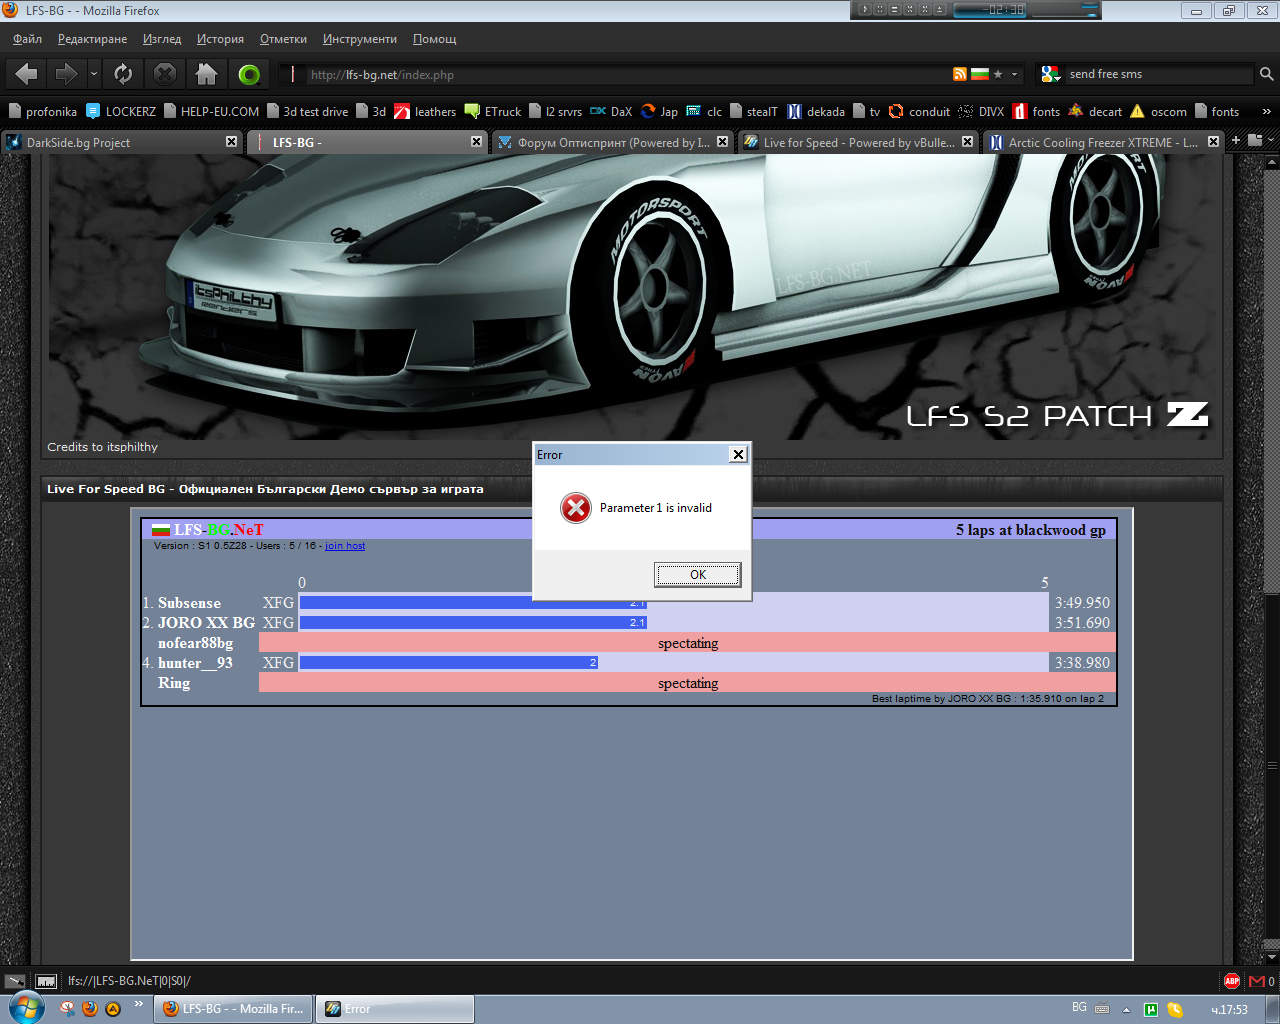Open the profonika bookmark

click(x=43, y=112)
